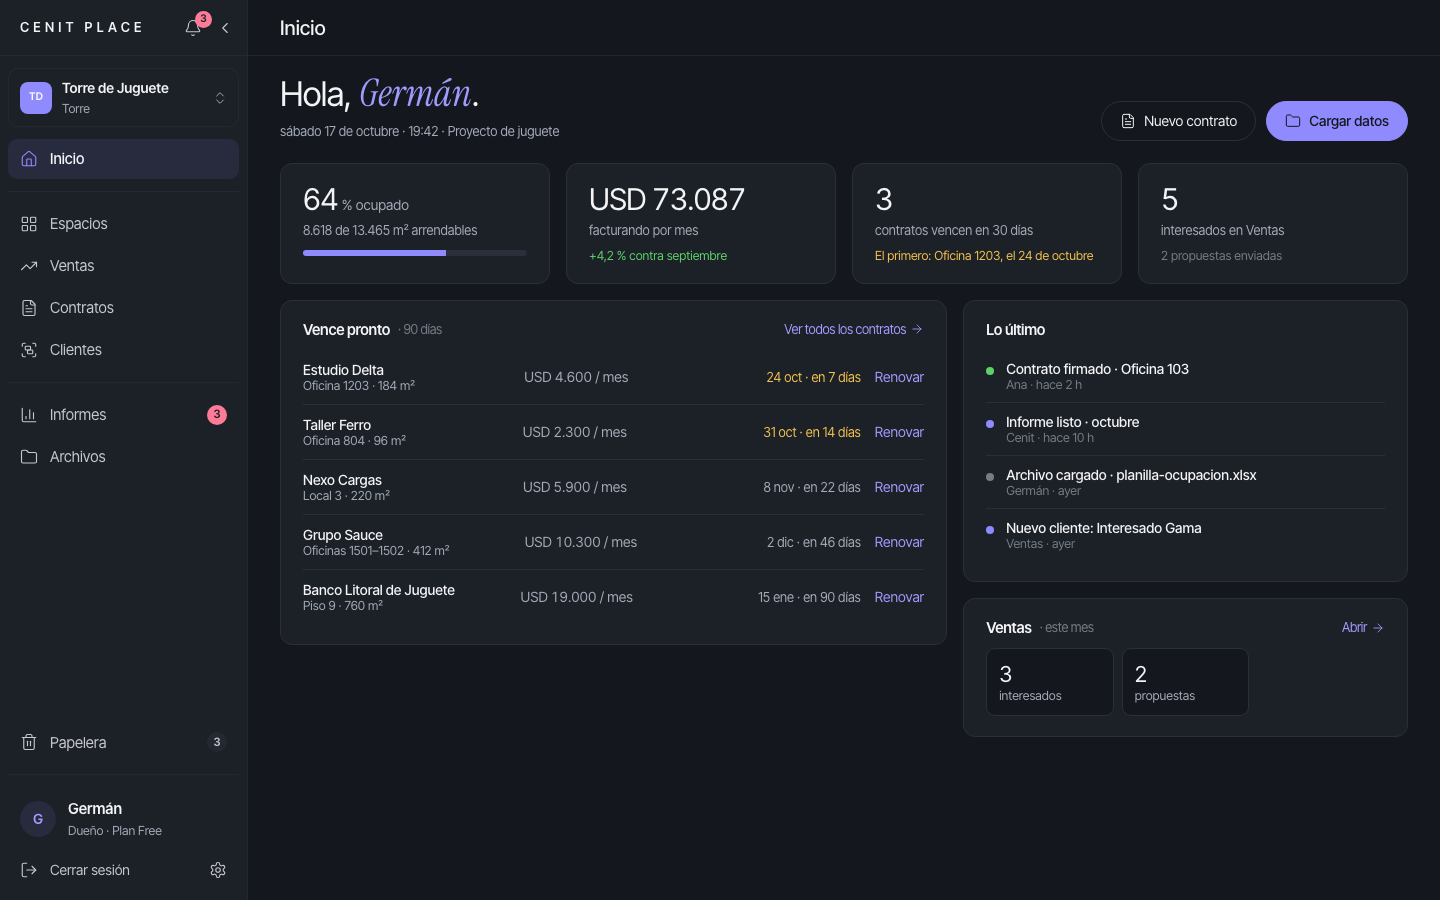The height and width of the screenshot is (900, 1440).
Task: Click the Archivos folder icon
Action: (29, 457)
